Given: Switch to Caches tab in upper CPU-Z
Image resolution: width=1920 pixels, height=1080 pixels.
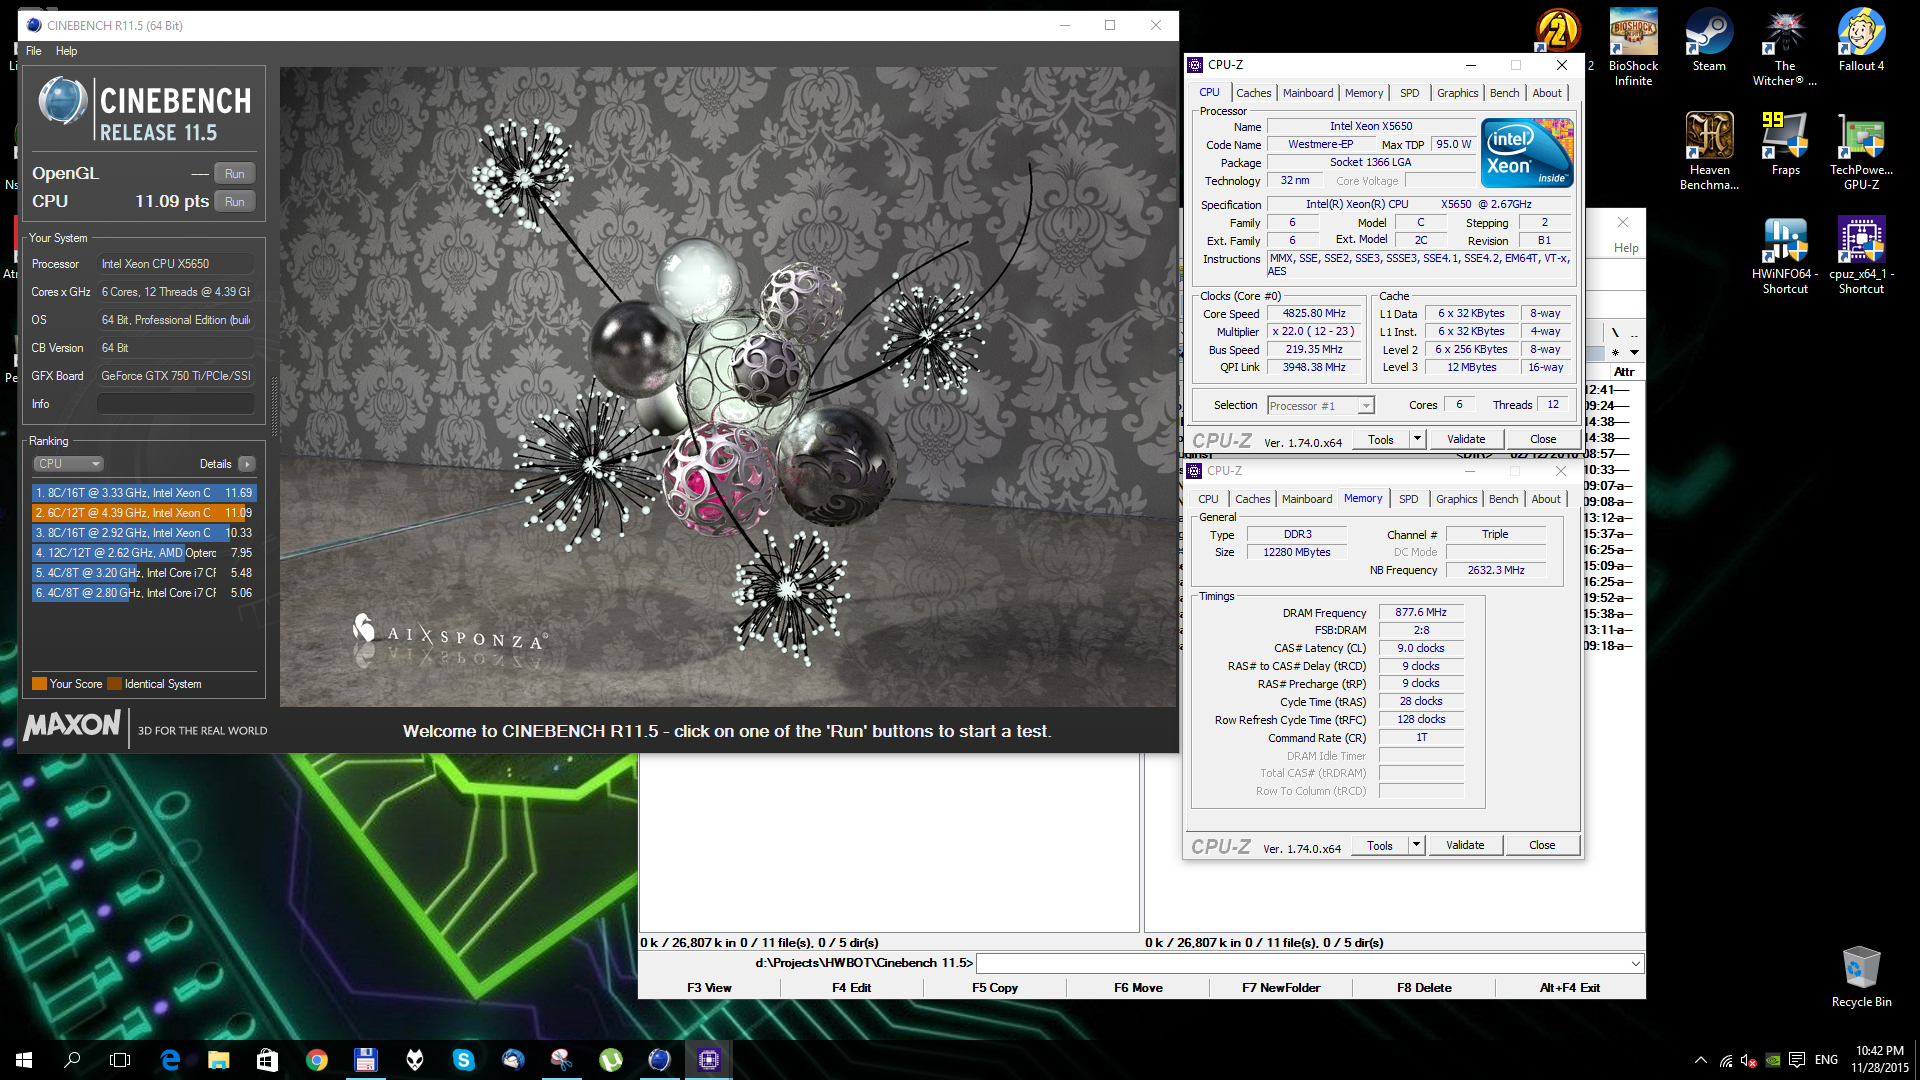Looking at the screenshot, I should [1253, 93].
